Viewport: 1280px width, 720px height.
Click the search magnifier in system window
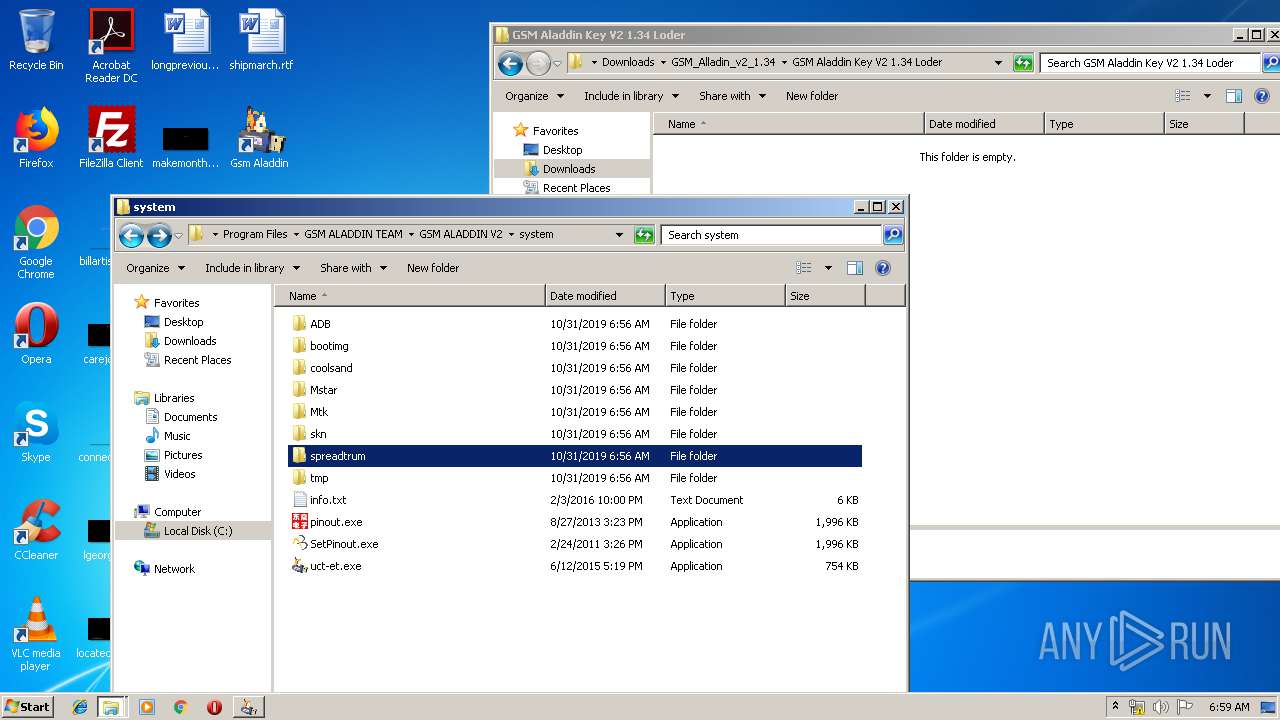point(893,235)
